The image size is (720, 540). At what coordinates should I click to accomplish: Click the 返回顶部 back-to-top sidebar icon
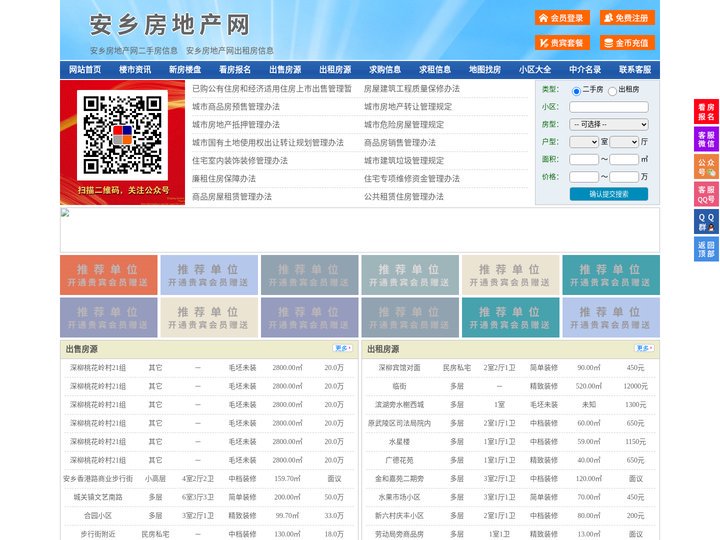click(x=706, y=249)
